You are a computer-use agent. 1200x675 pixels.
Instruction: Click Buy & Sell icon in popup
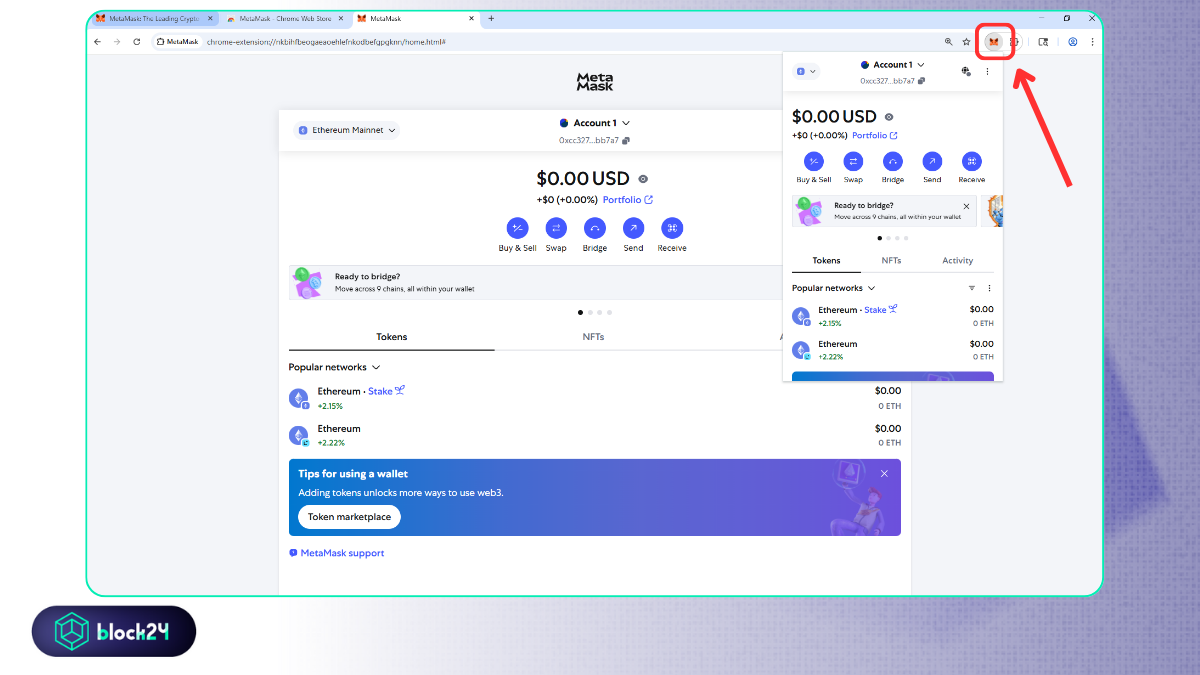[814, 161]
